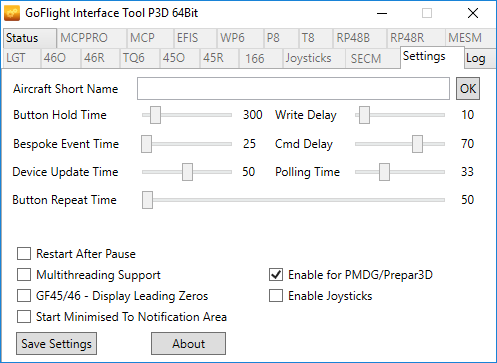The image size is (497, 363).
Task: Confirm aircraft name with OK button
Action: 468,89
